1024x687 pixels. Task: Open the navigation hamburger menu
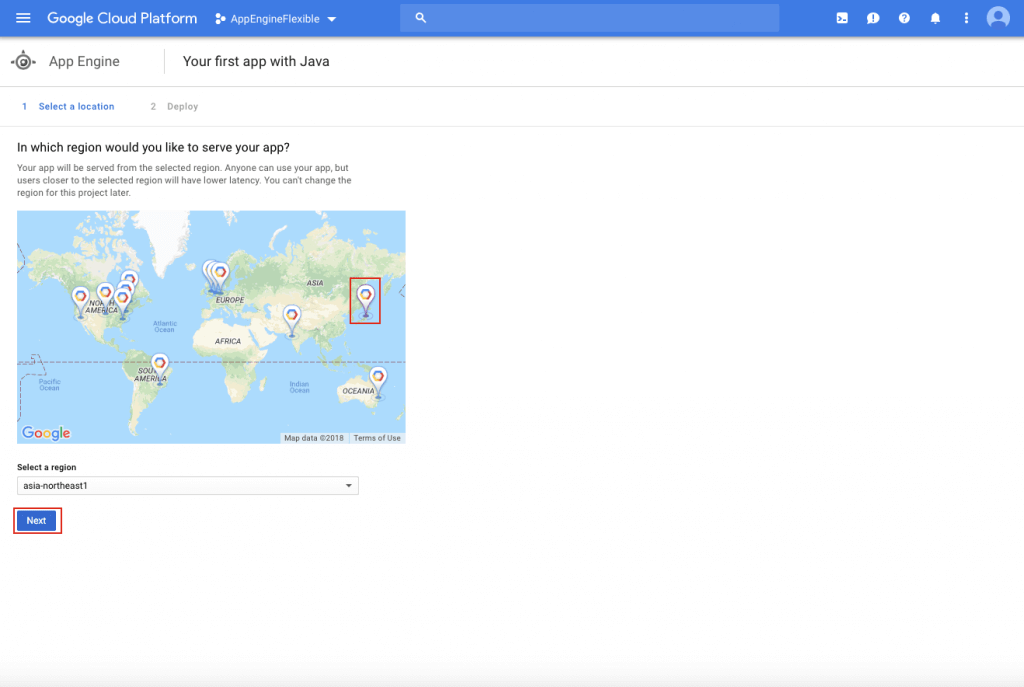pos(22,17)
